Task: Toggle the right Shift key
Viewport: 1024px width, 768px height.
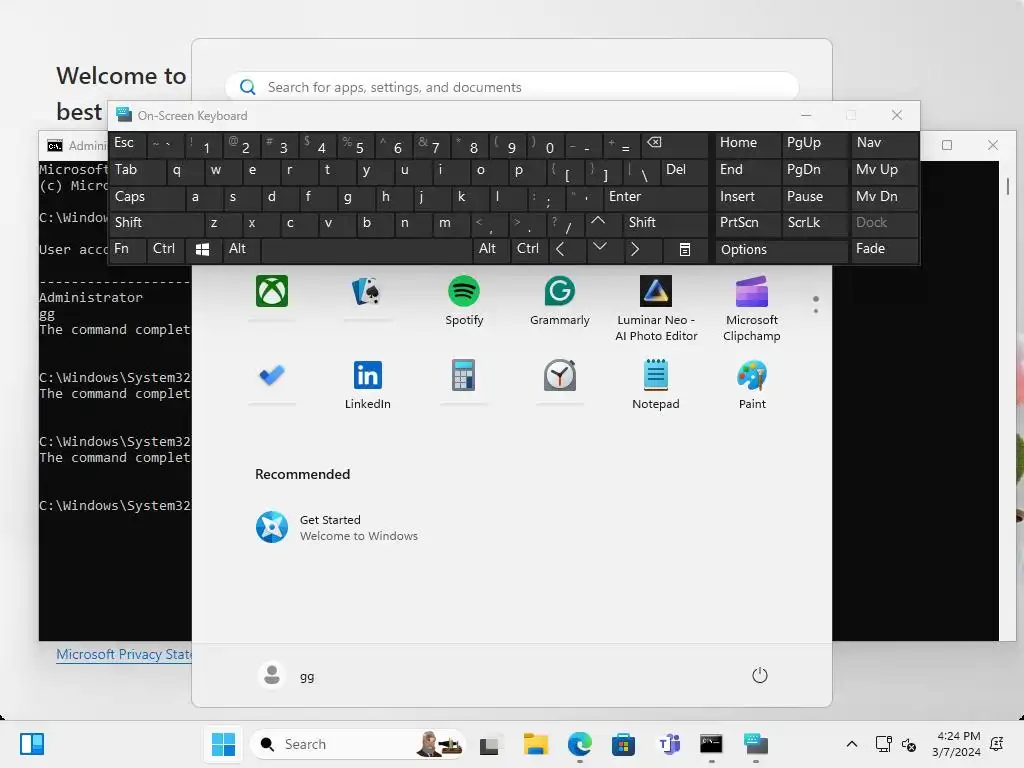Action: pyautogui.click(x=665, y=223)
